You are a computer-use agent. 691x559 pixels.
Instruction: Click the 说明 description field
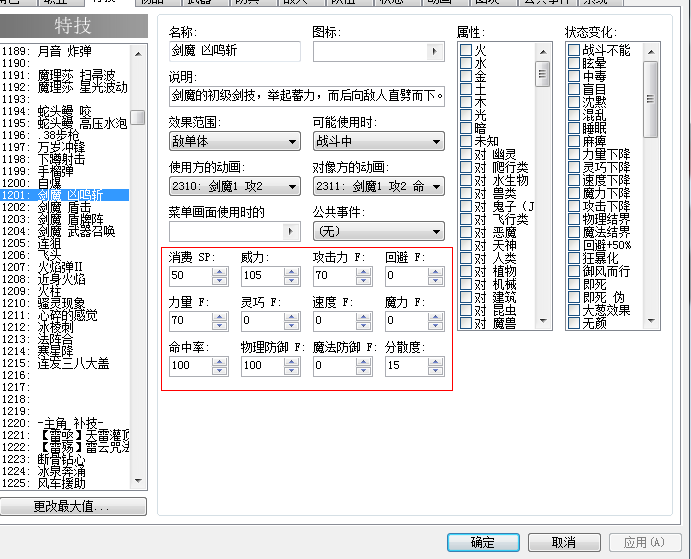tap(307, 96)
